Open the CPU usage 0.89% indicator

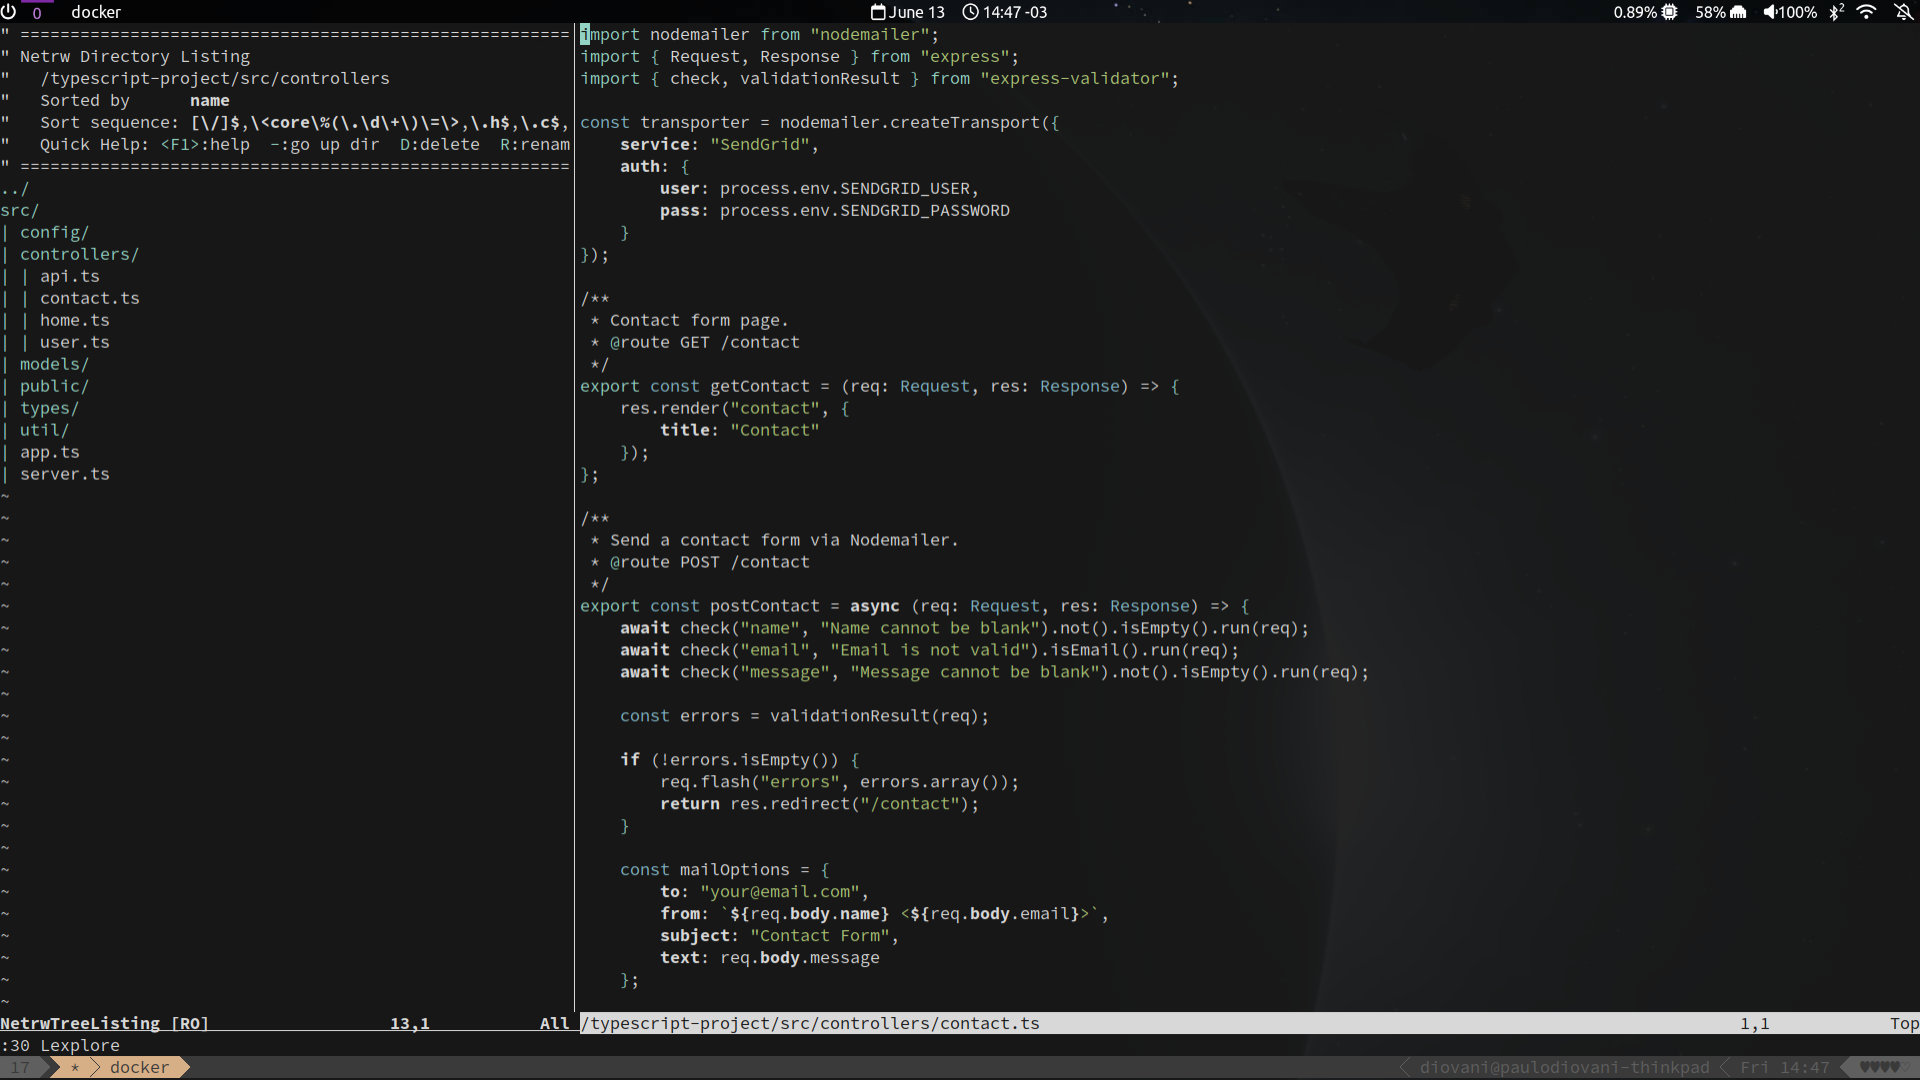click(1645, 12)
